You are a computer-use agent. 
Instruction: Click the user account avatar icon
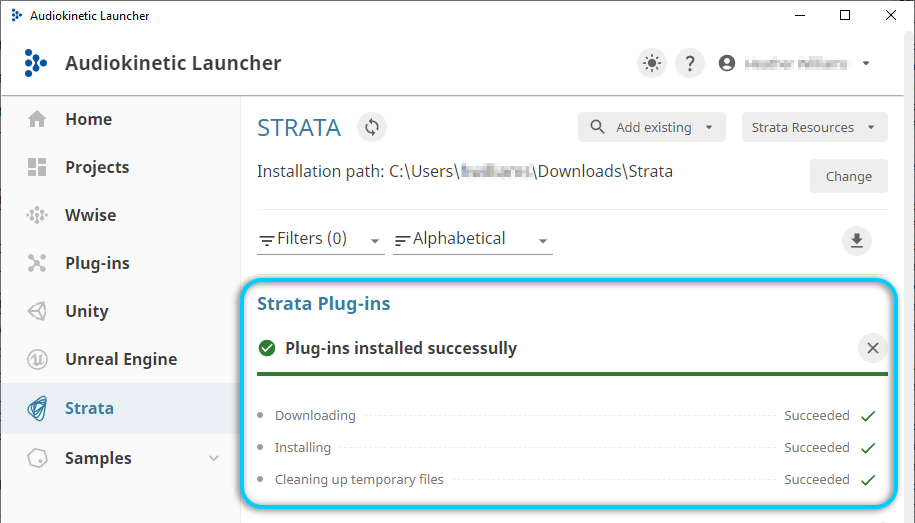[727, 64]
